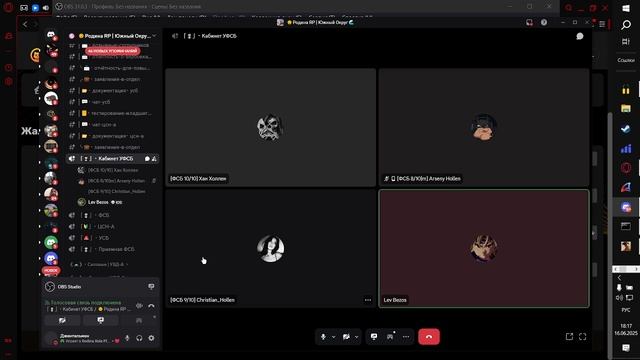The height and width of the screenshot is (360, 640).
Task: Open the help icon in Discord title bar
Action: click(544, 22)
